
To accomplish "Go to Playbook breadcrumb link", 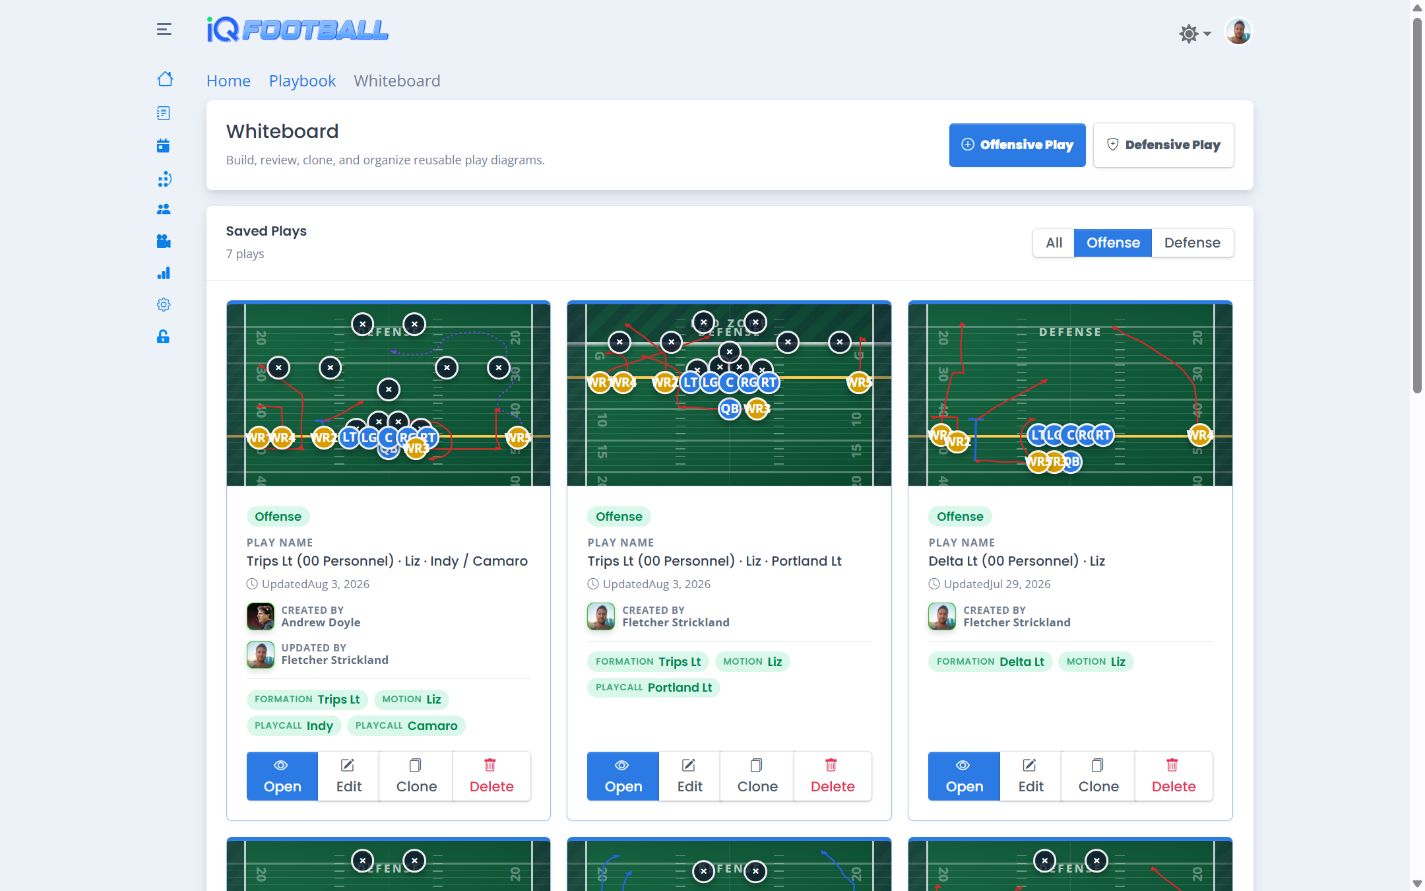I will (x=302, y=81).
